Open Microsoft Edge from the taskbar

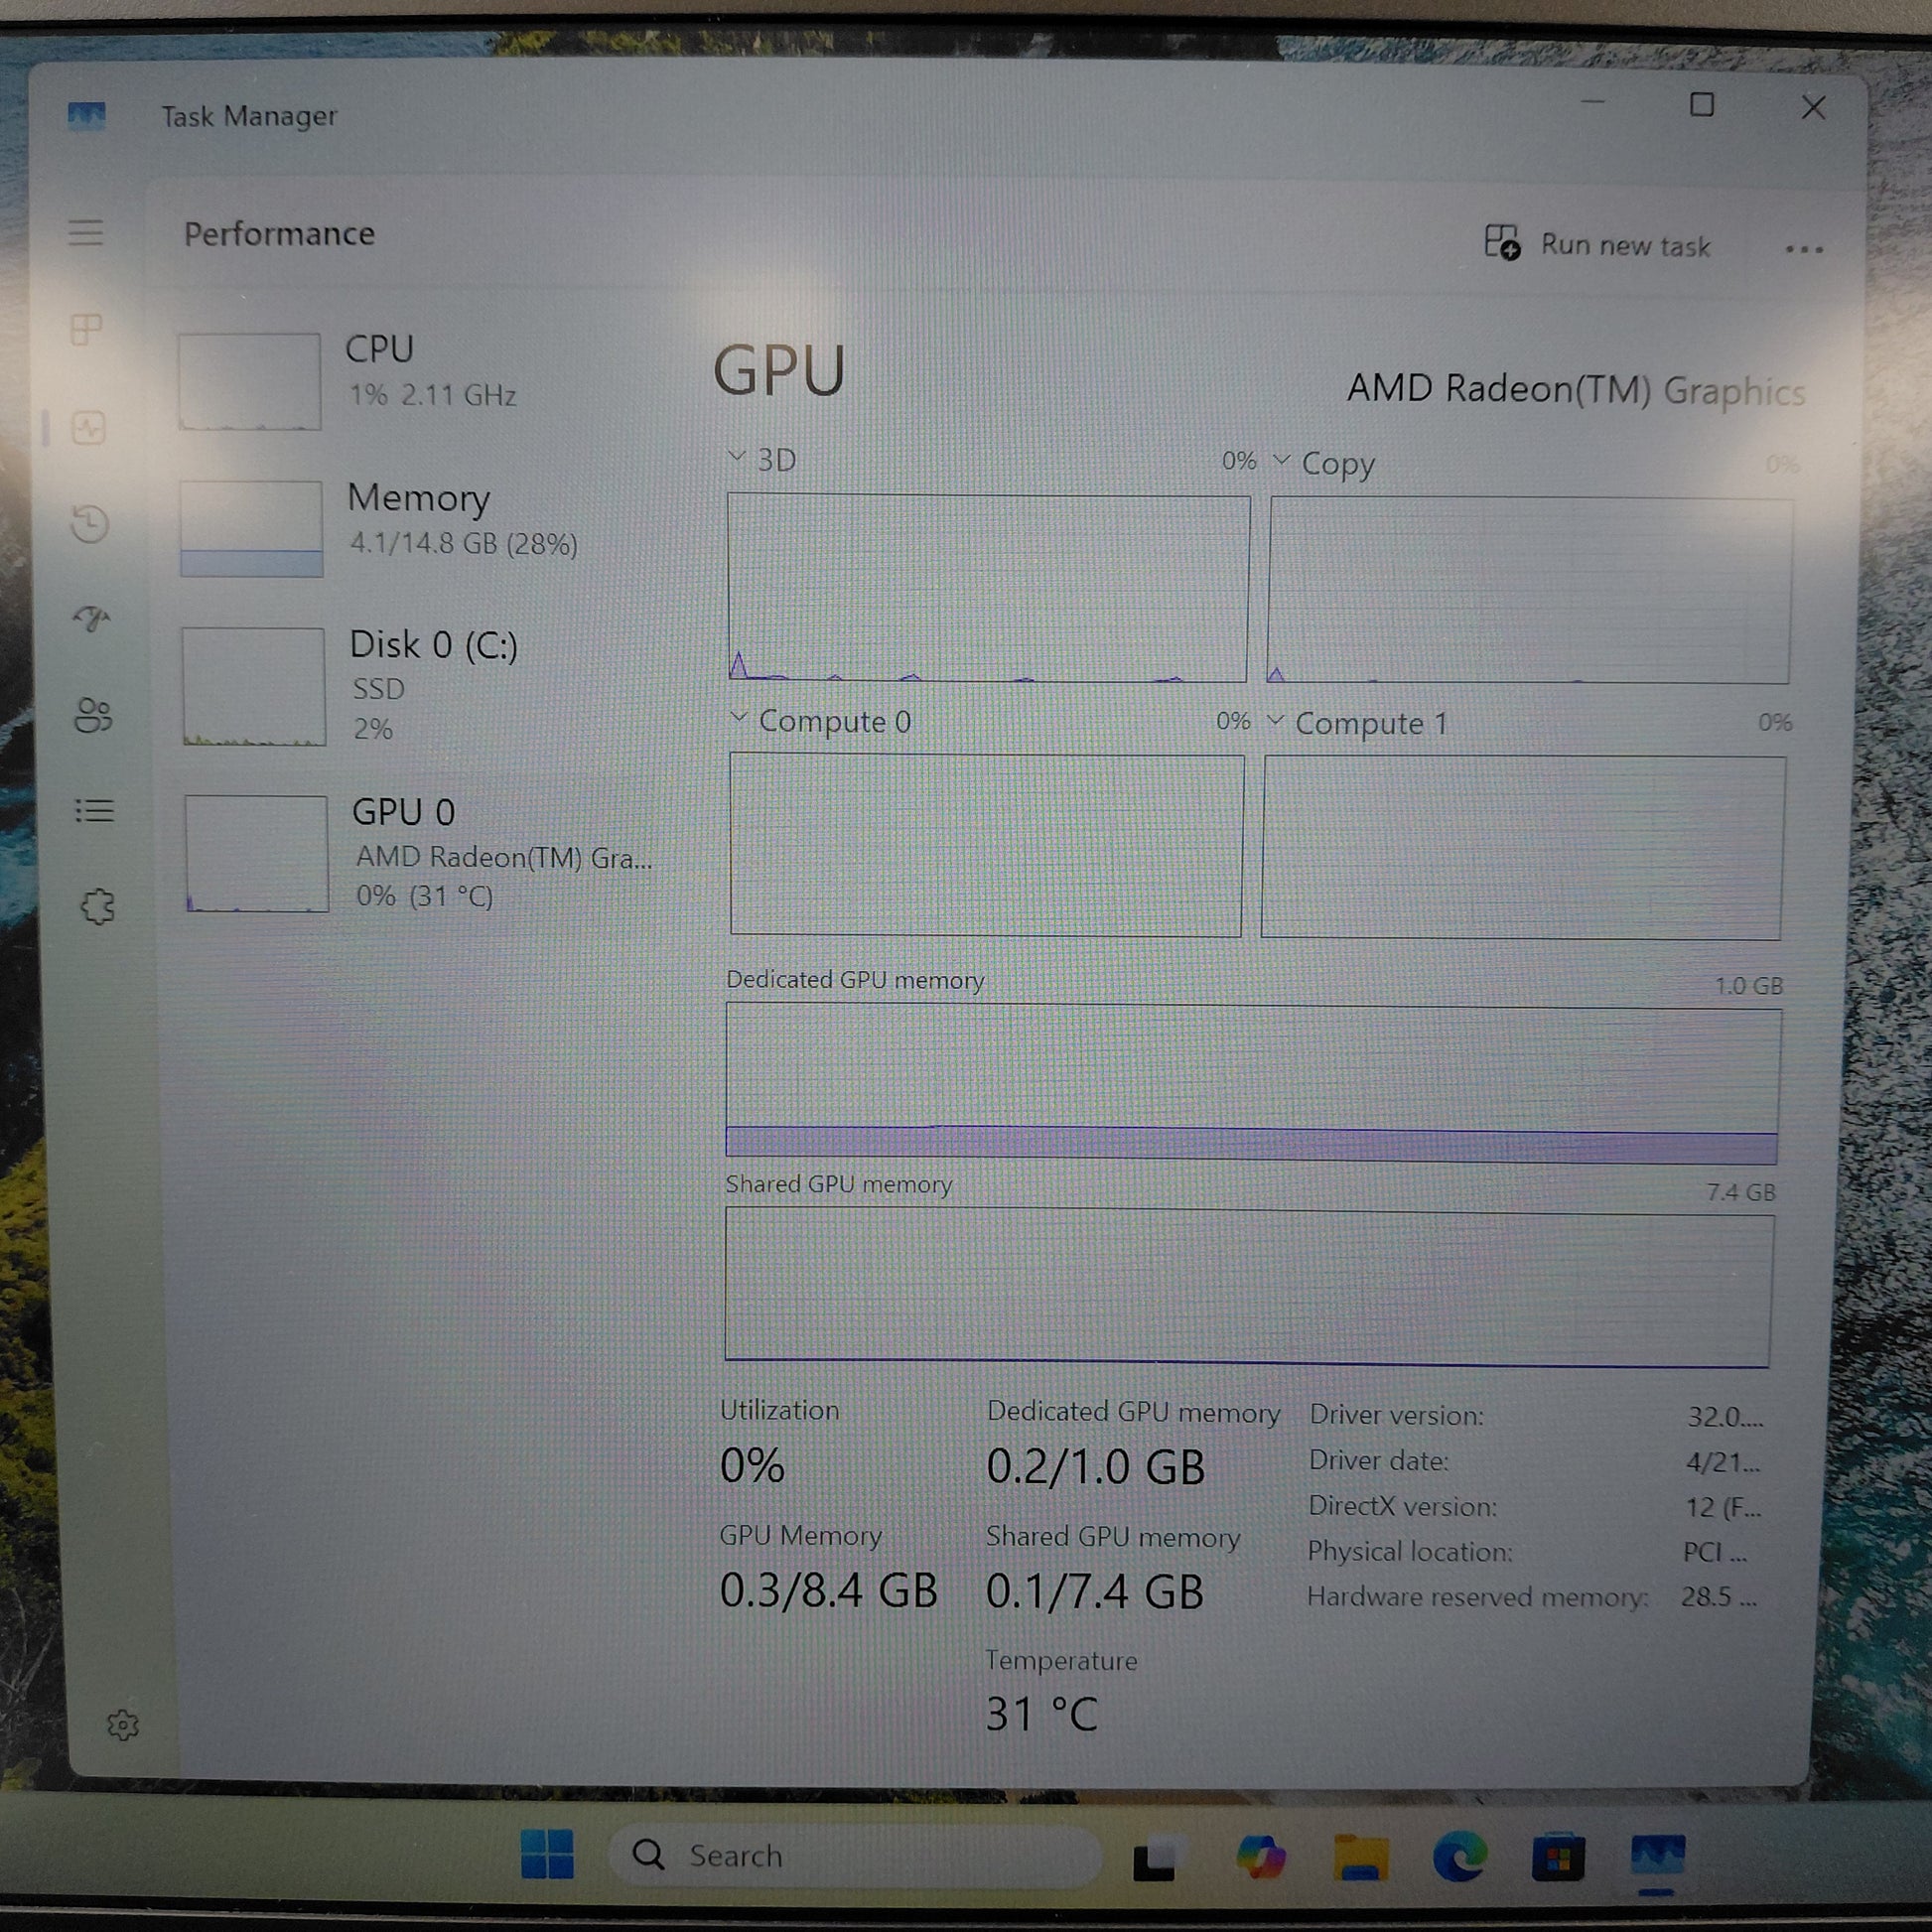pyautogui.click(x=1459, y=1857)
